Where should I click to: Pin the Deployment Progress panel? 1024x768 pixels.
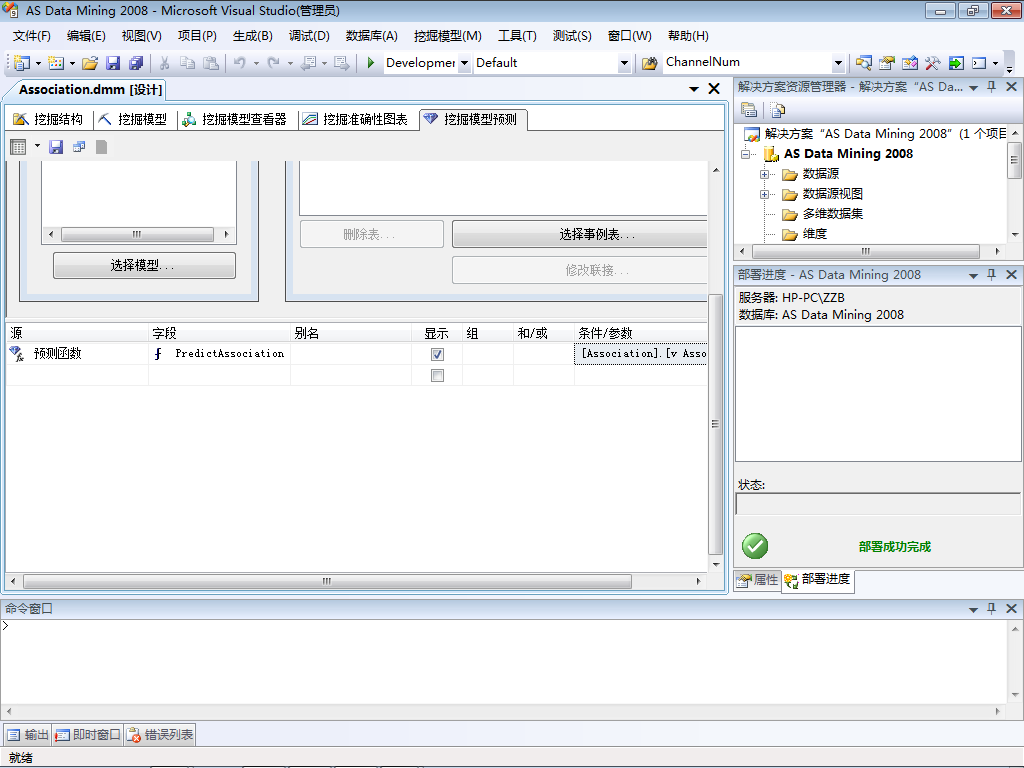click(991, 274)
